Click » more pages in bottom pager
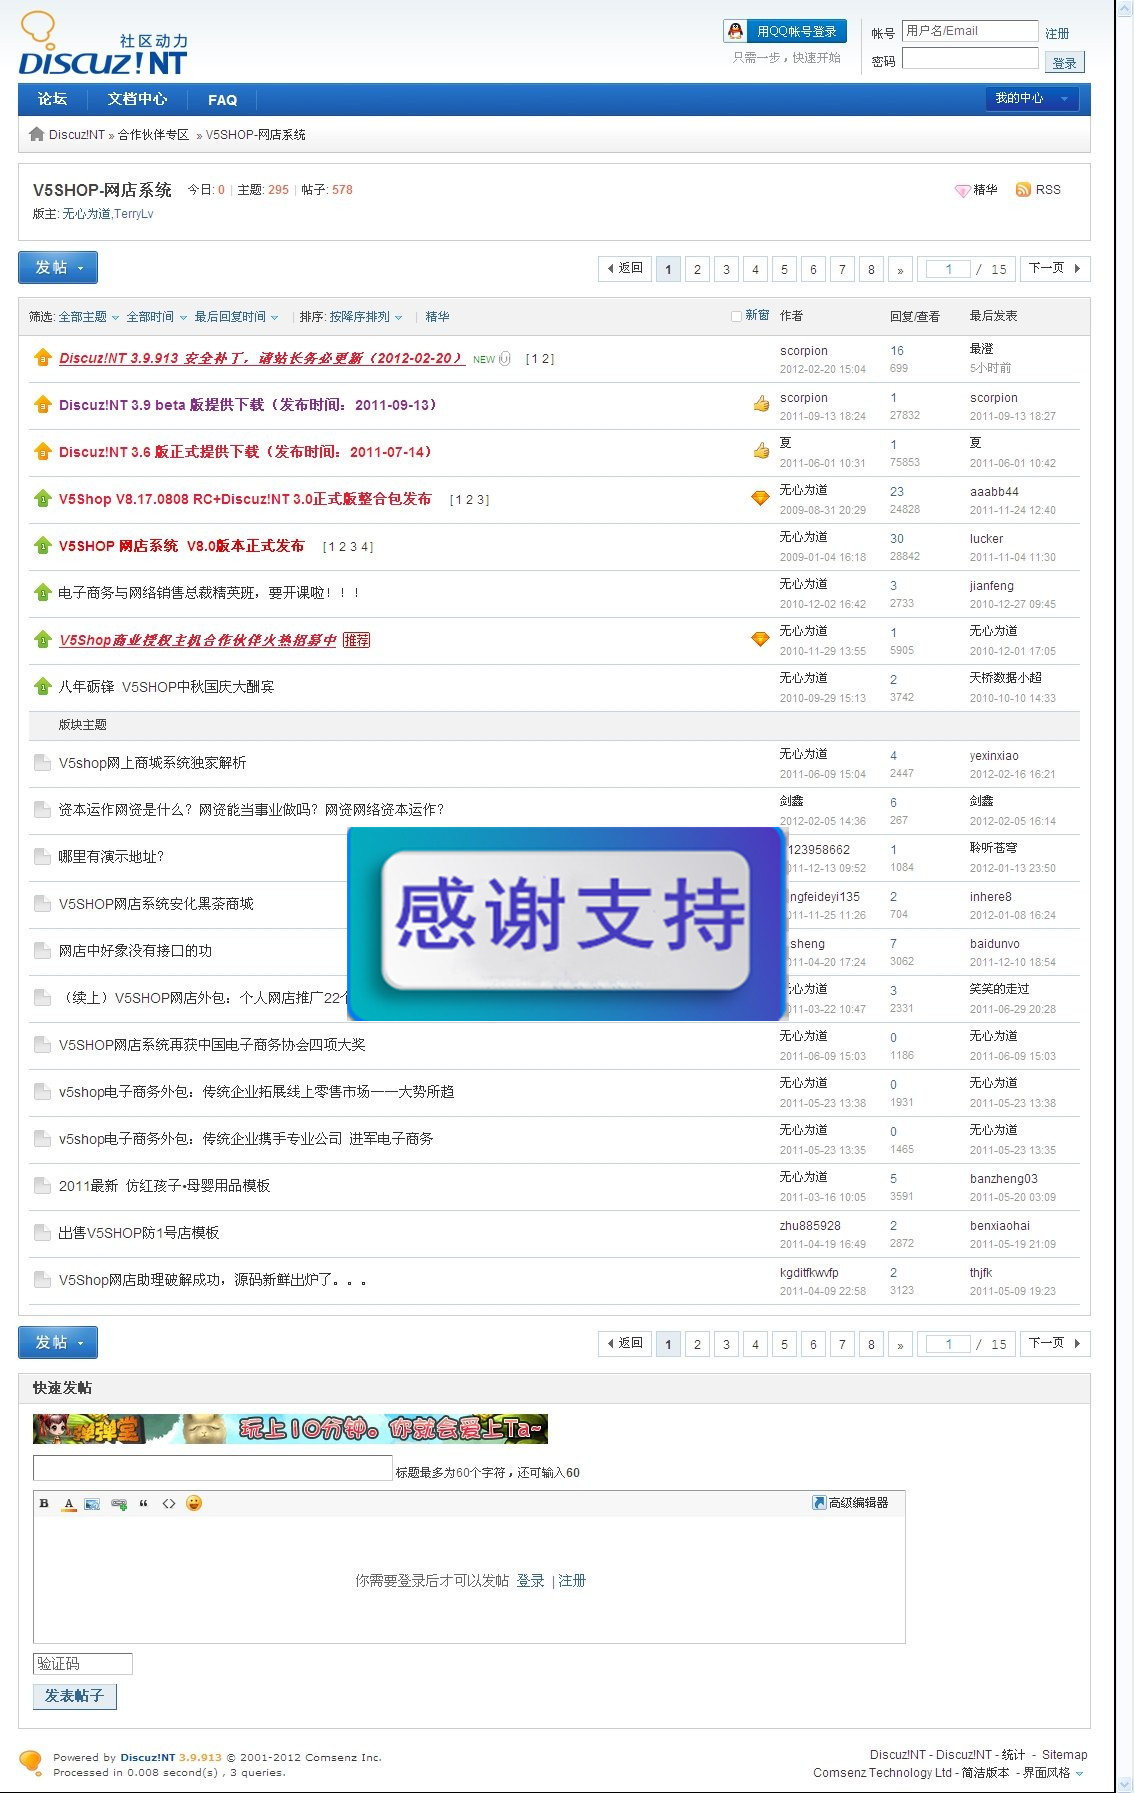 pos(900,1344)
